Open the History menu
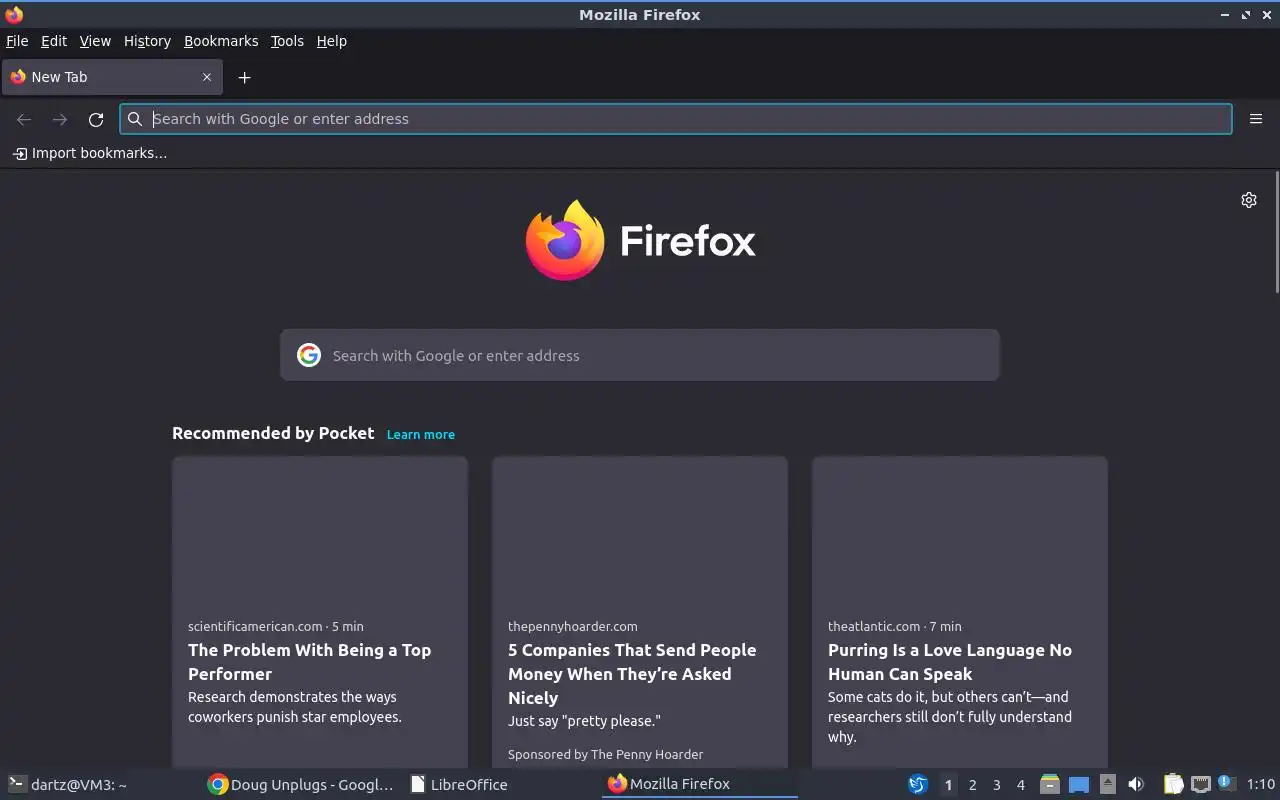This screenshot has height=800, width=1280. point(147,41)
